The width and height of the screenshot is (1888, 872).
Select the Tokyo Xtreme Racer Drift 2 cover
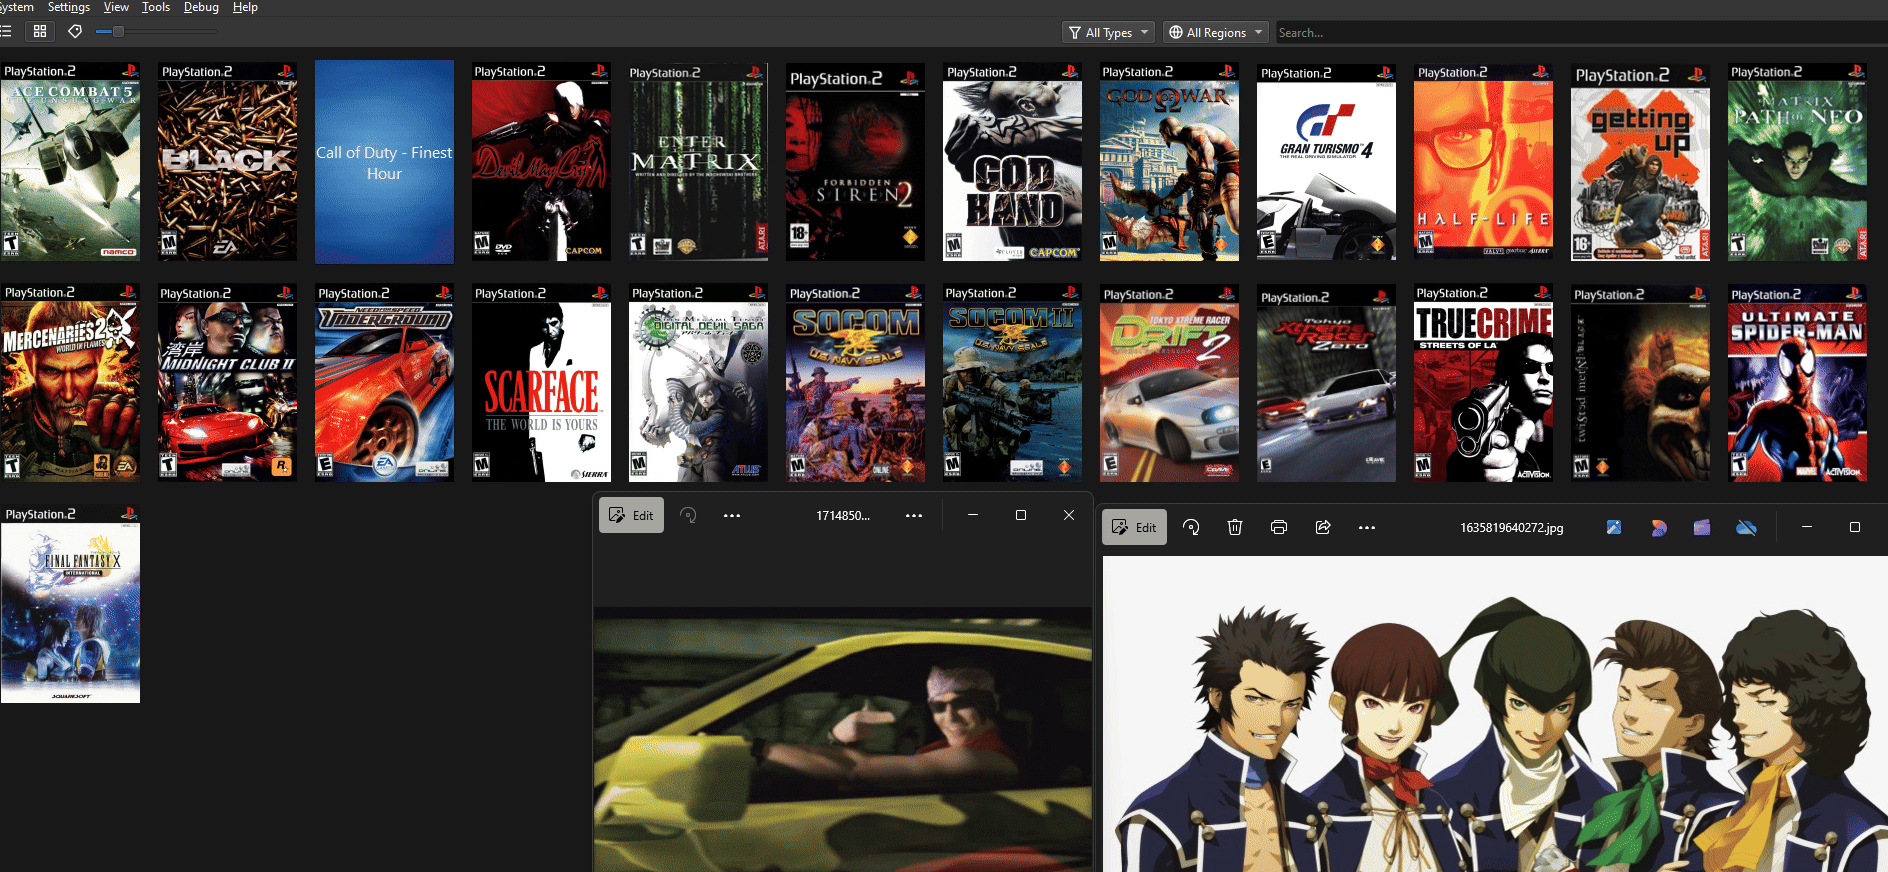[1169, 383]
